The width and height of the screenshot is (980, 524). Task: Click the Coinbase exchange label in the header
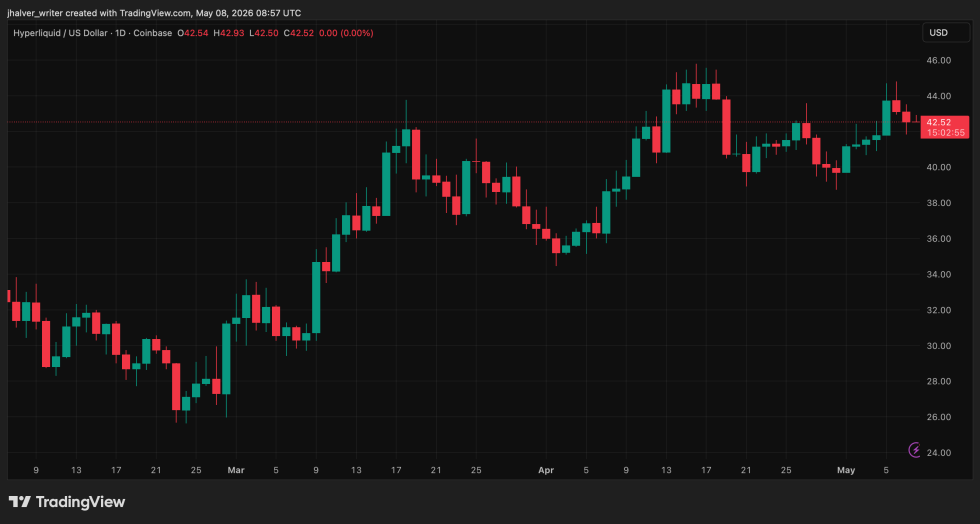pos(152,33)
